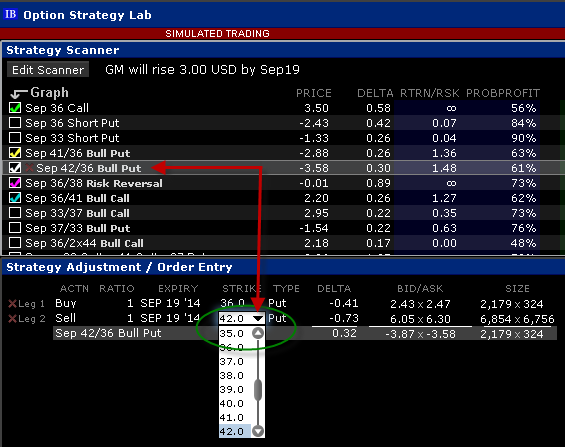Open the Leg 2 strike dropdown arrow

tap(258, 318)
